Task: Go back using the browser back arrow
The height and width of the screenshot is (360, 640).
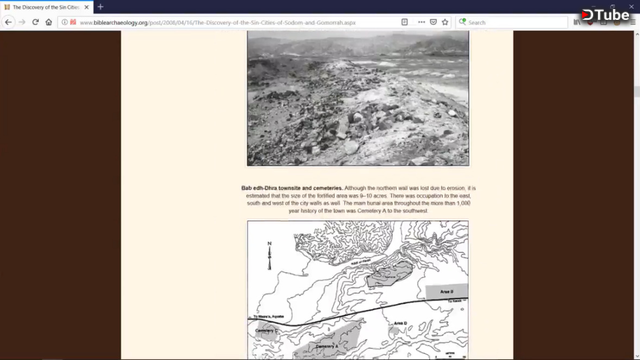Action: pyautogui.click(x=9, y=22)
